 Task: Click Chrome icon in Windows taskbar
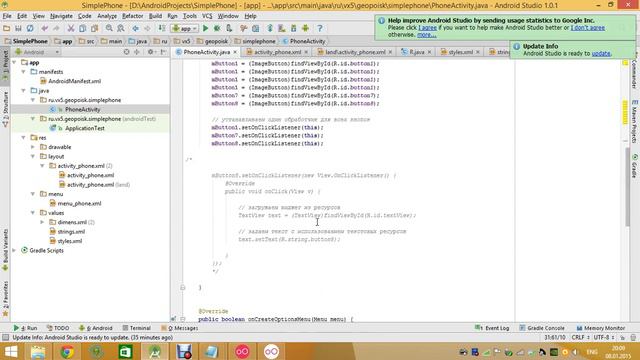pyautogui.click(x=67, y=351)
